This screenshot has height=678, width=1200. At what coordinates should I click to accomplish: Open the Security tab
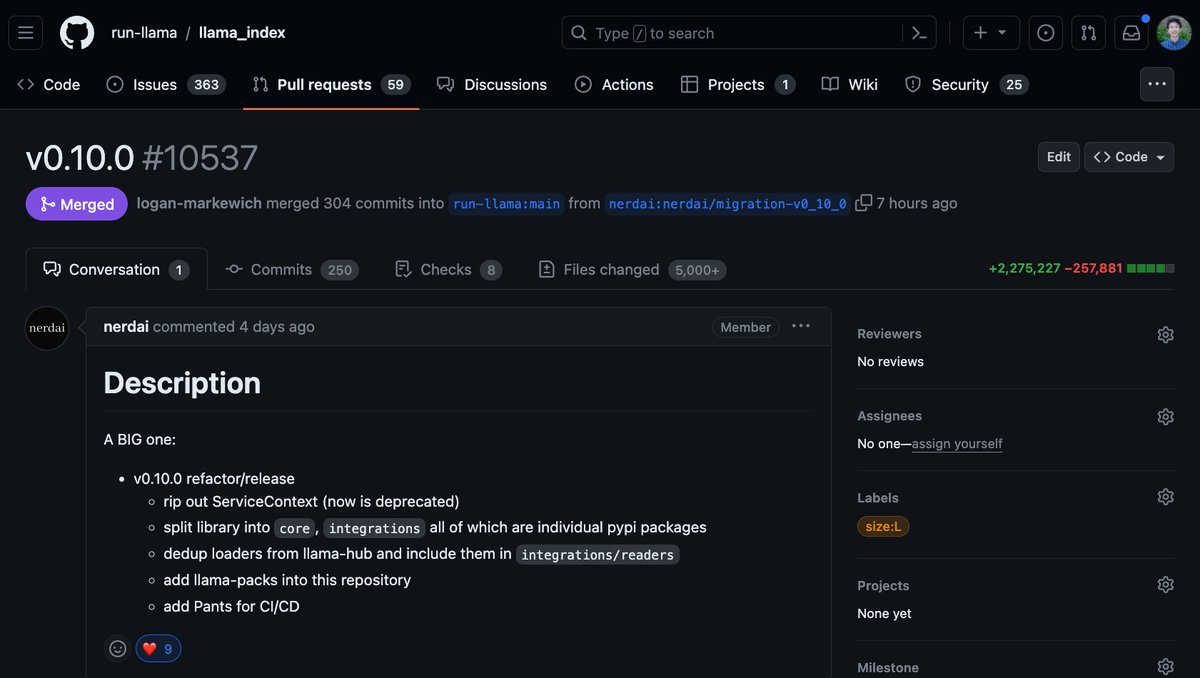point(966,85)
